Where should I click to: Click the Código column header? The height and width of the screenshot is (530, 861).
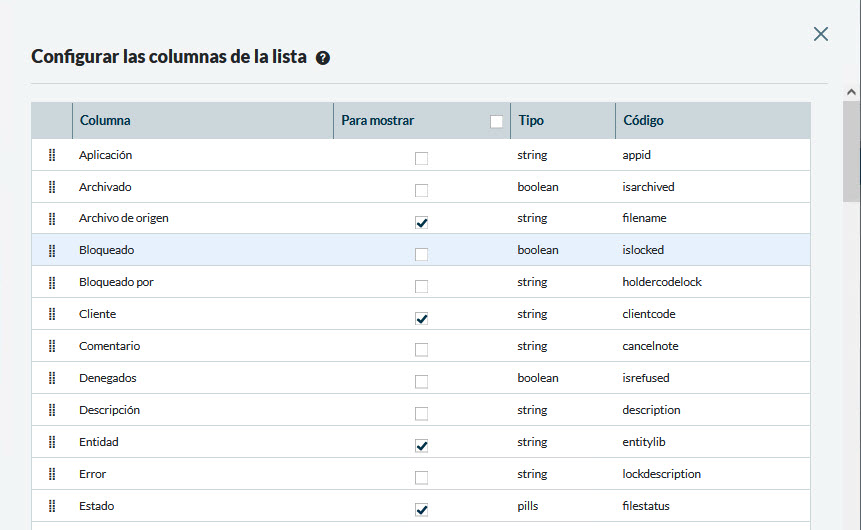click(643, 121)
